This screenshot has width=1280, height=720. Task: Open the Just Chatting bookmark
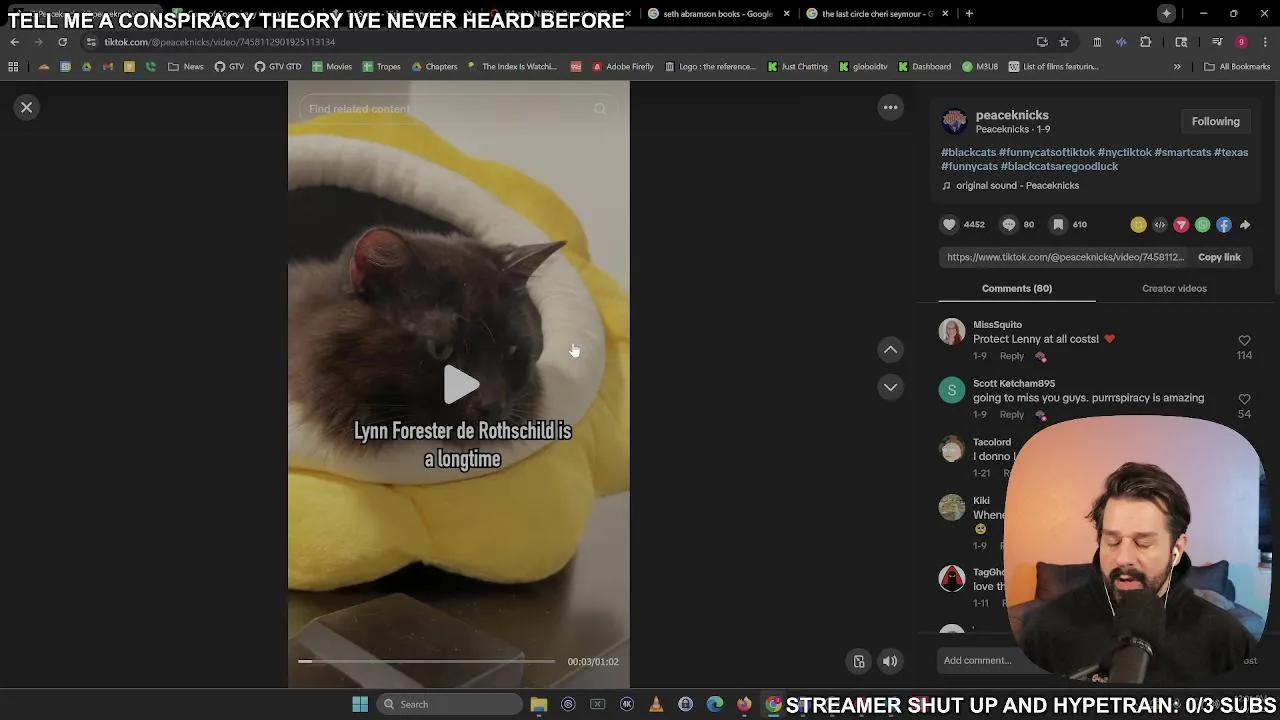(797, 67)
